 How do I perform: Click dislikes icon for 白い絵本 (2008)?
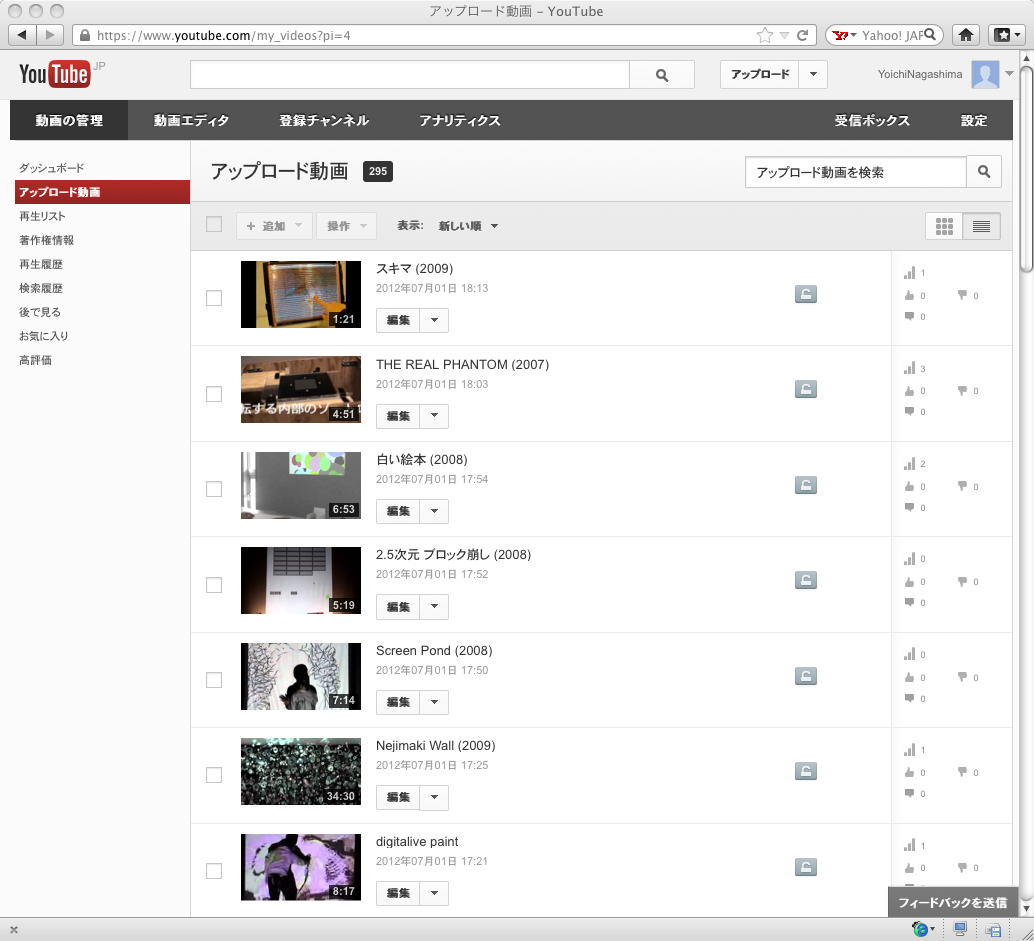[962, 486]
